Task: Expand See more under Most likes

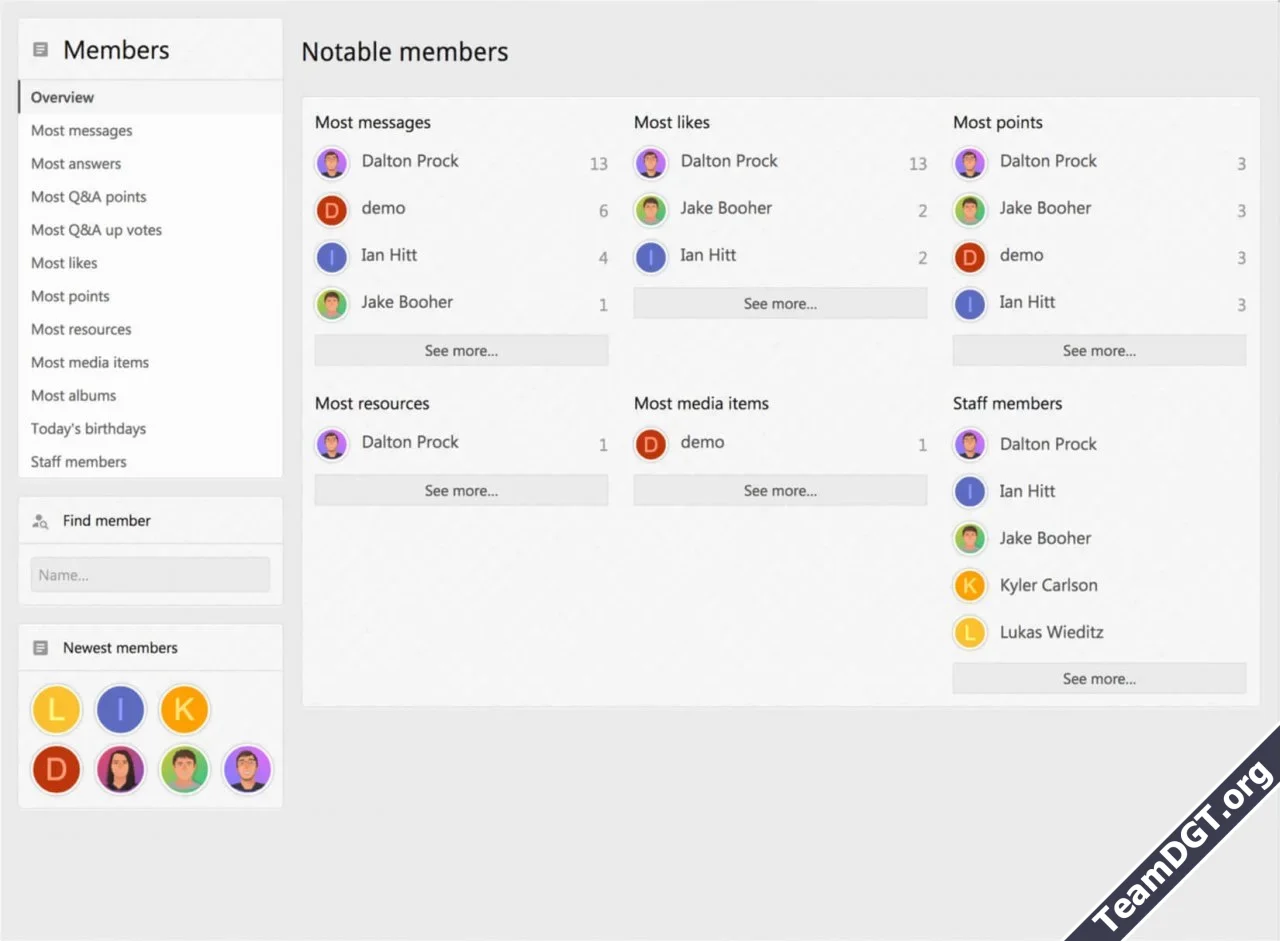Action: coord(780,304)
